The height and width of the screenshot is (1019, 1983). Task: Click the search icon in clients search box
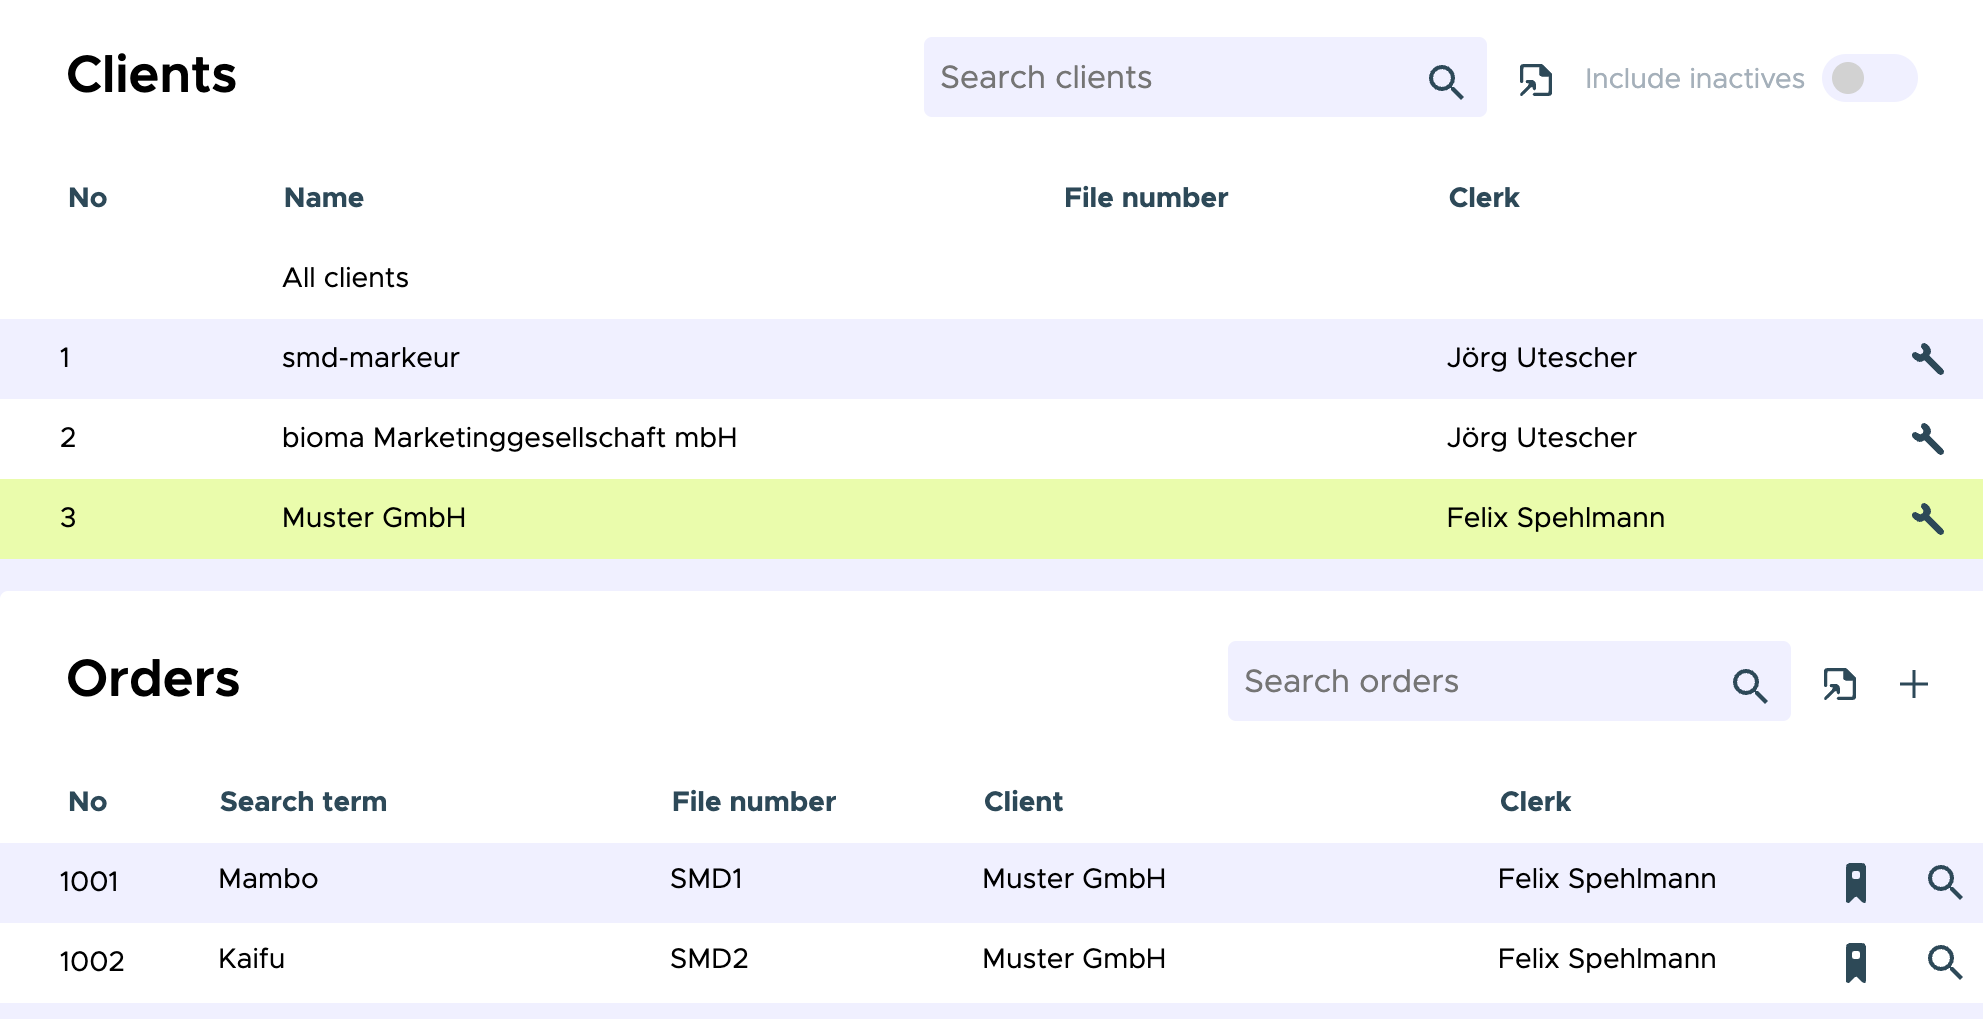point(1445,81)
